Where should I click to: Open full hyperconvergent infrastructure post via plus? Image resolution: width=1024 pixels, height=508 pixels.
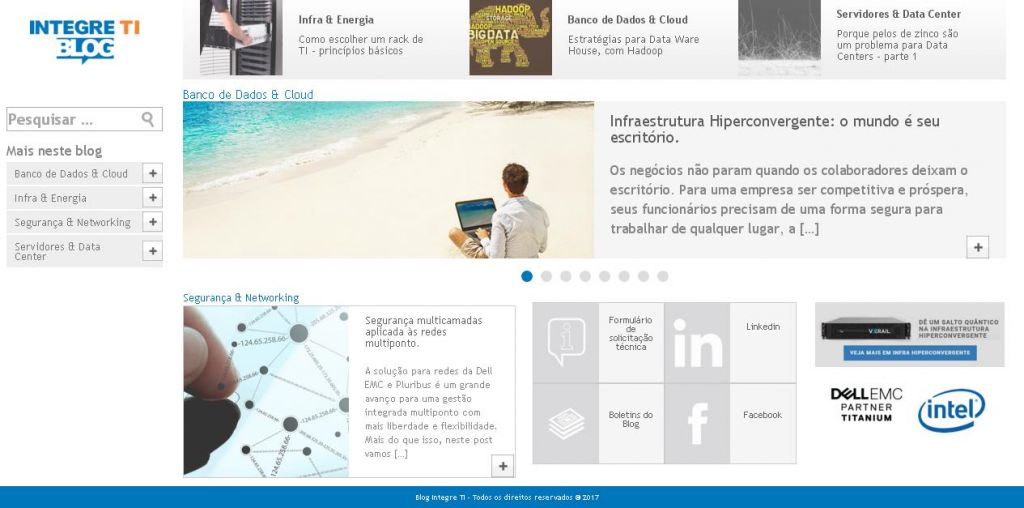978,247
